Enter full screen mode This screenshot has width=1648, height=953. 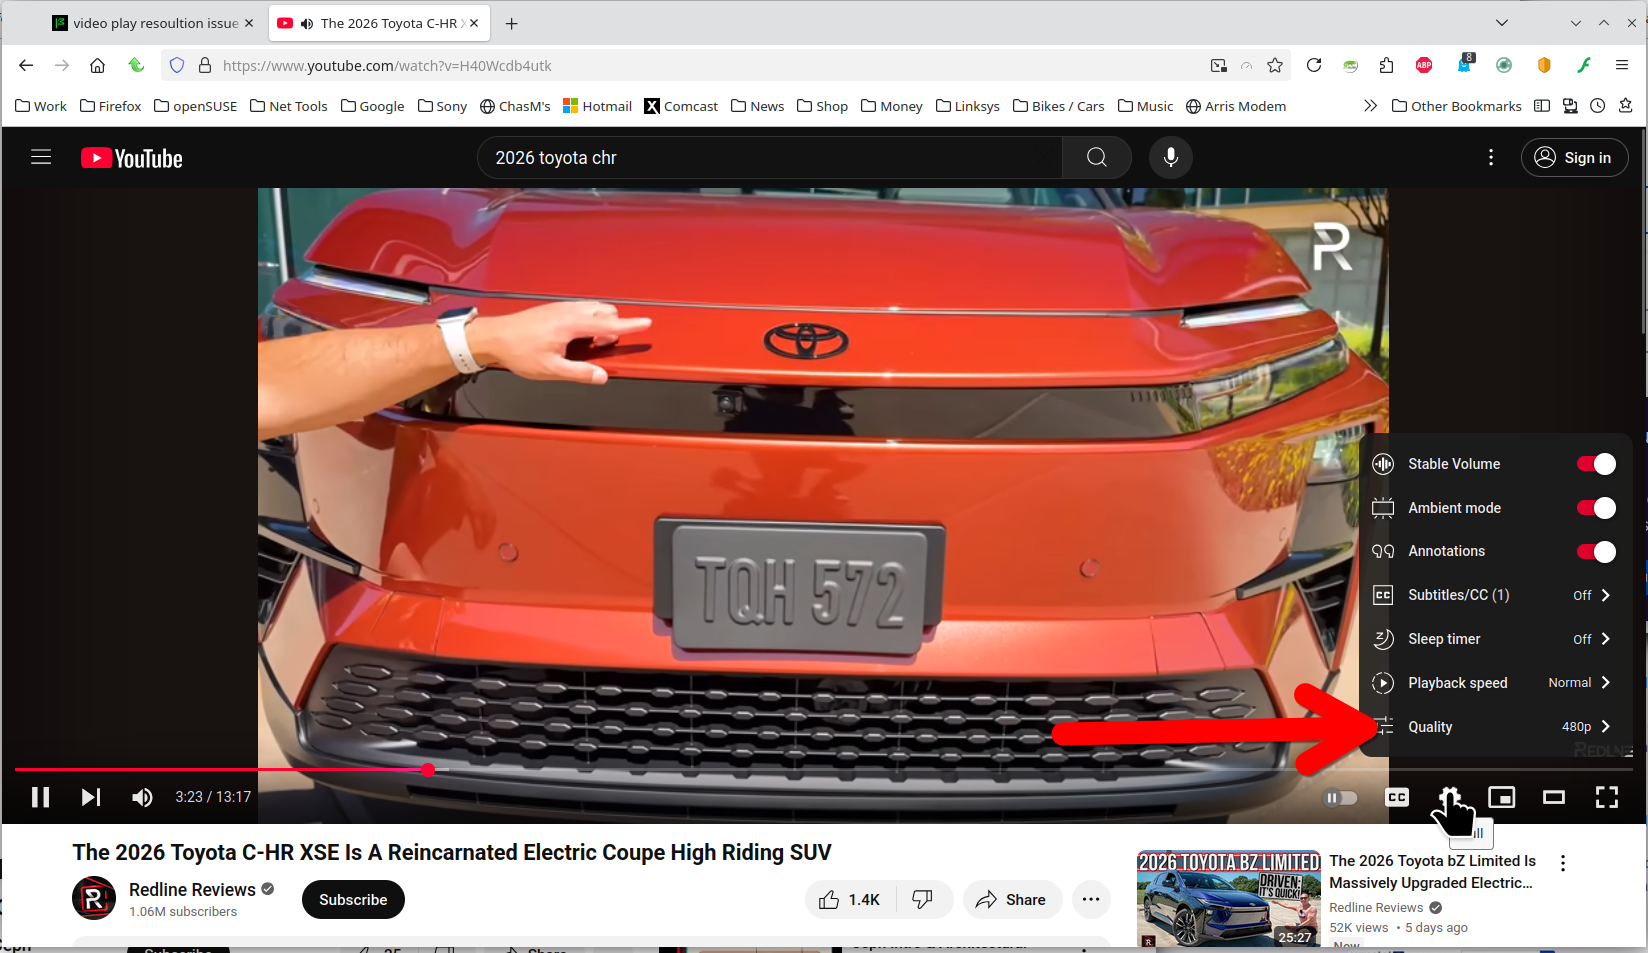pos(1607,797)
